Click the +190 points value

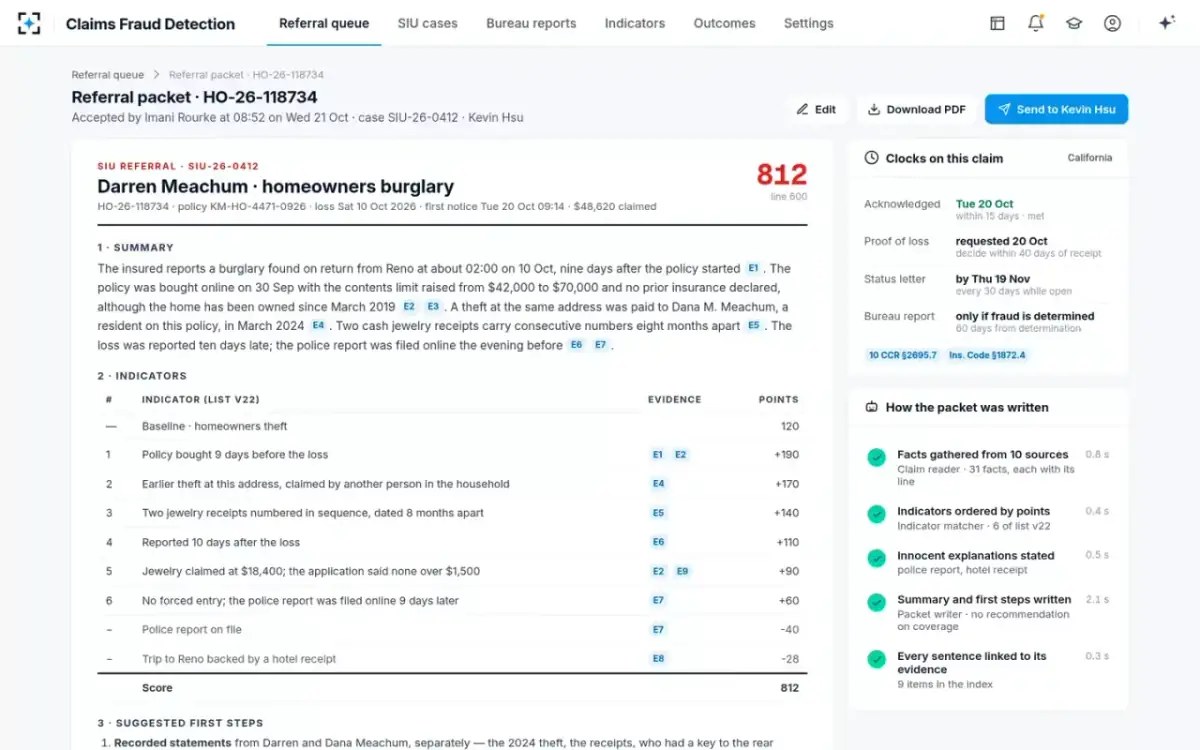[x=786, y=455]
